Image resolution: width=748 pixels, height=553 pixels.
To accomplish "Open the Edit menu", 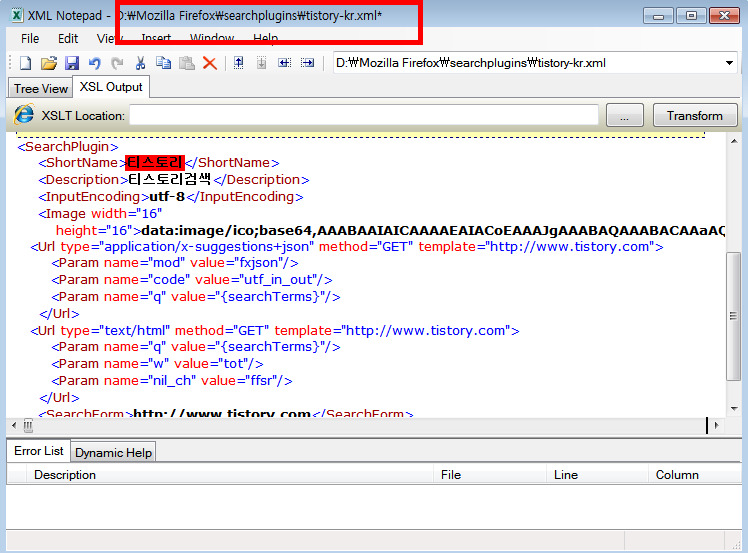I will (x=68, y=38).
